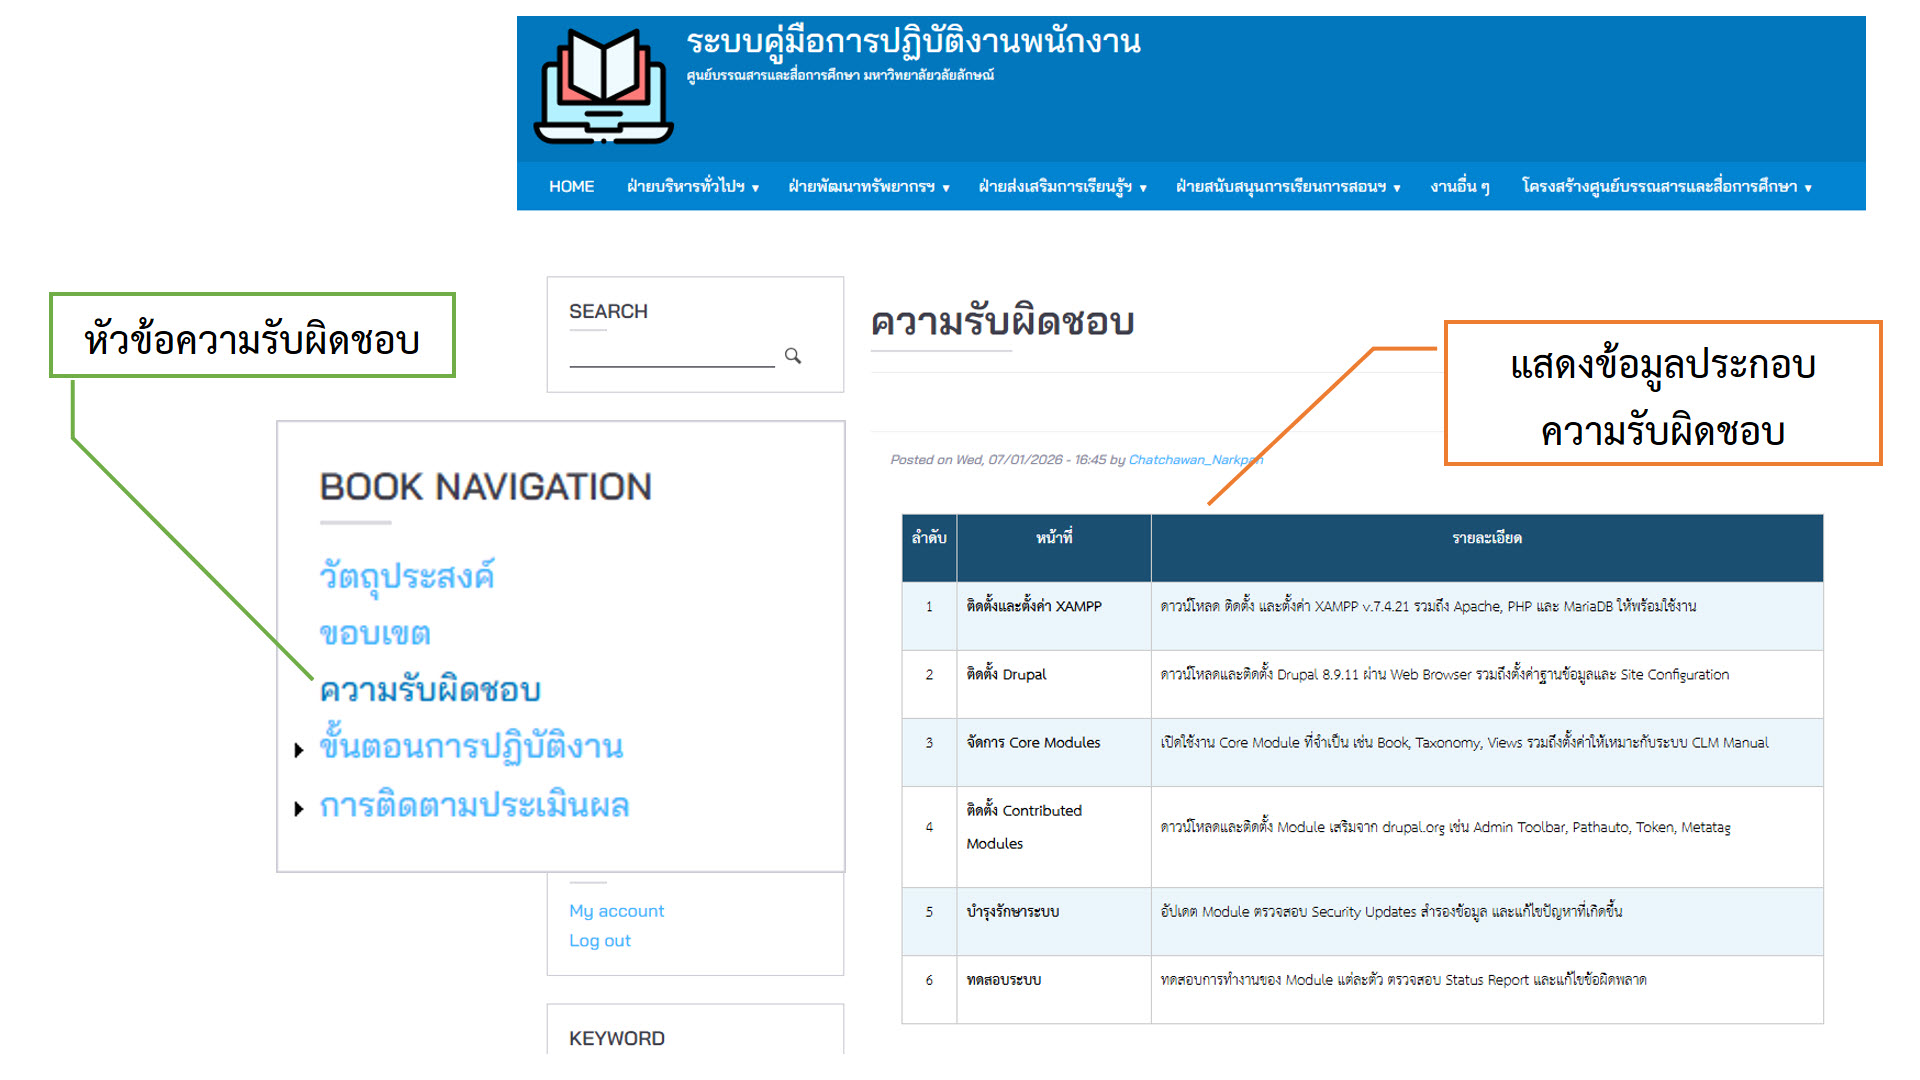Viewport: 1920px width, 1080px height.
Task: Click the SEARCH block heading
Action: (608, 311)
